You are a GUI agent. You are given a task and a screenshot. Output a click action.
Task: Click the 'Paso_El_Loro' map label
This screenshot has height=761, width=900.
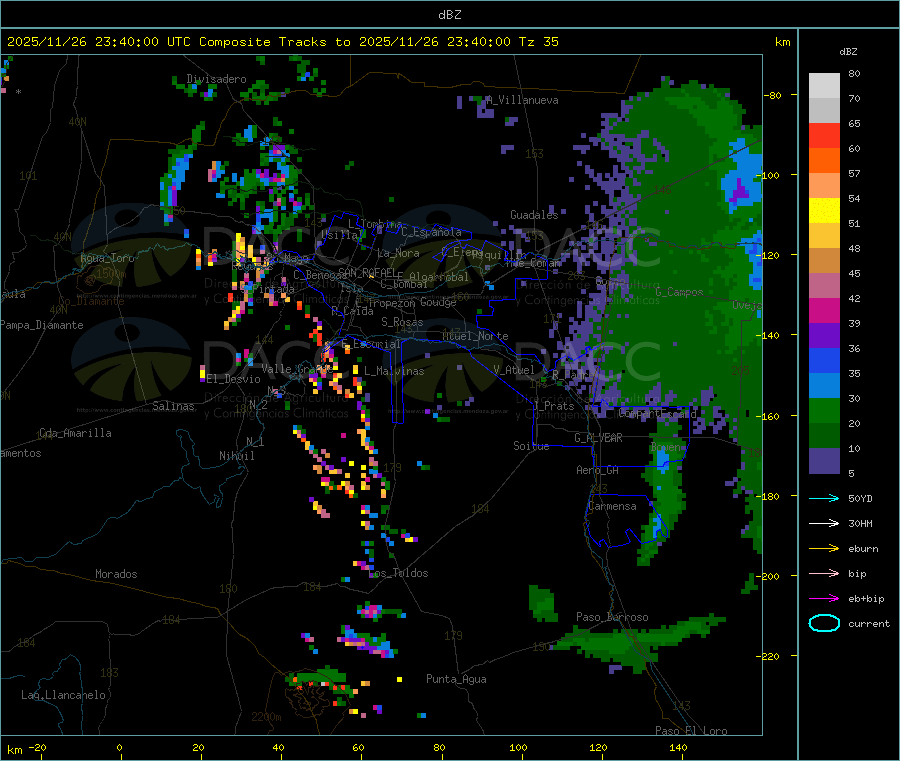[x=691, y=731]
